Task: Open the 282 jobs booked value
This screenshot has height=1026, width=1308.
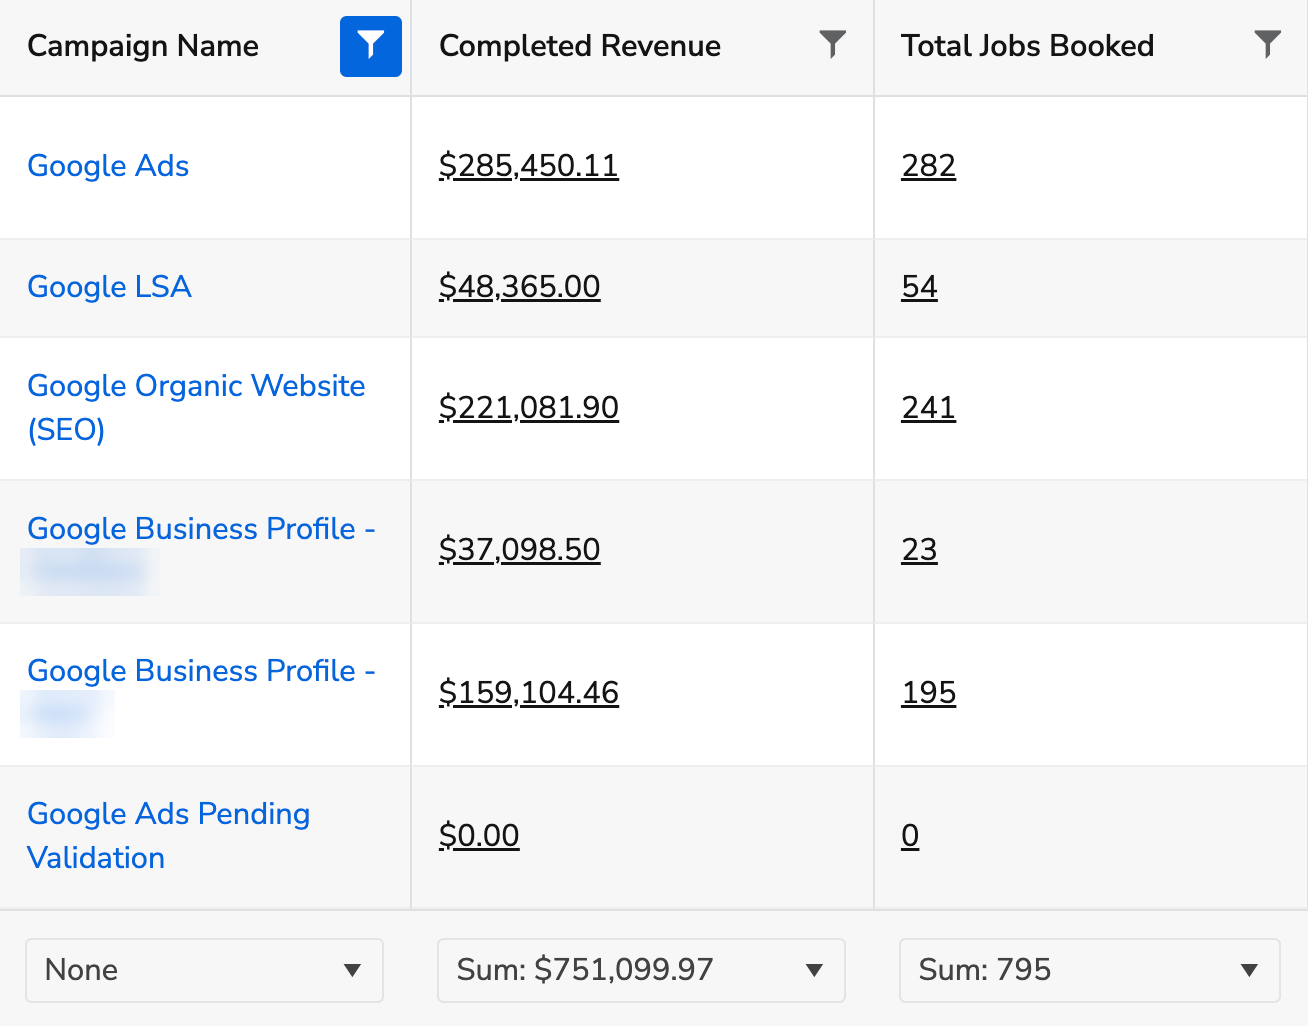Action: (929, 166)
